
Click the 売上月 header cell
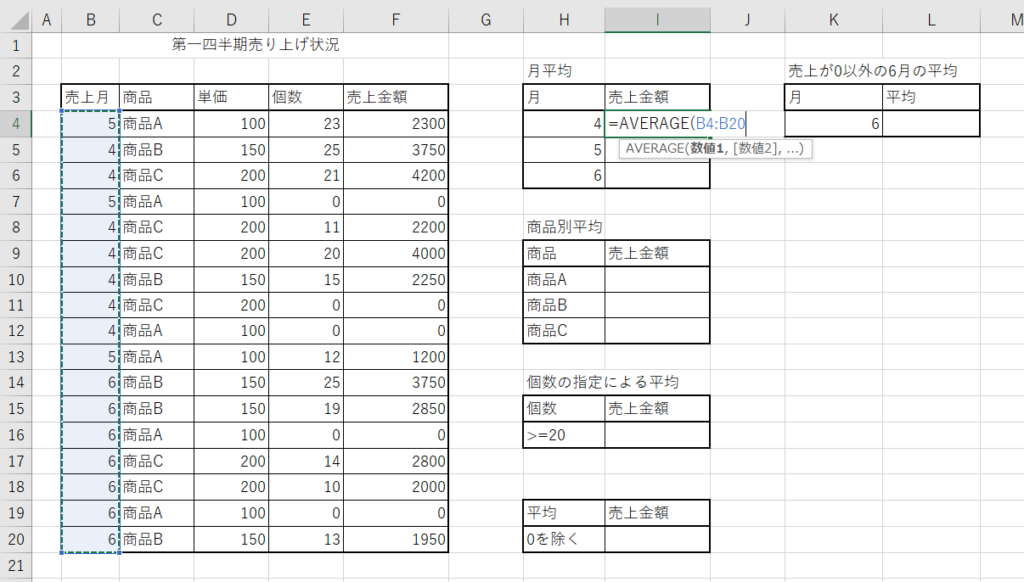[90, 97]
